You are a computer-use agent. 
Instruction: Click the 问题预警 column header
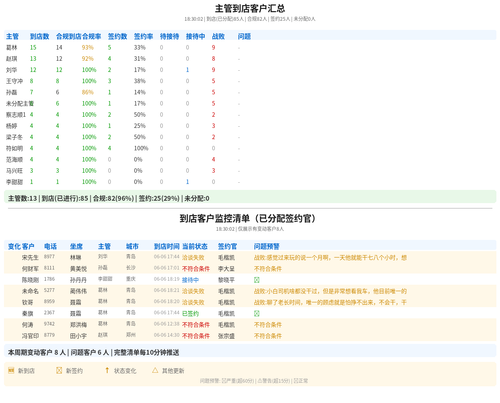[x=267, y=246]
